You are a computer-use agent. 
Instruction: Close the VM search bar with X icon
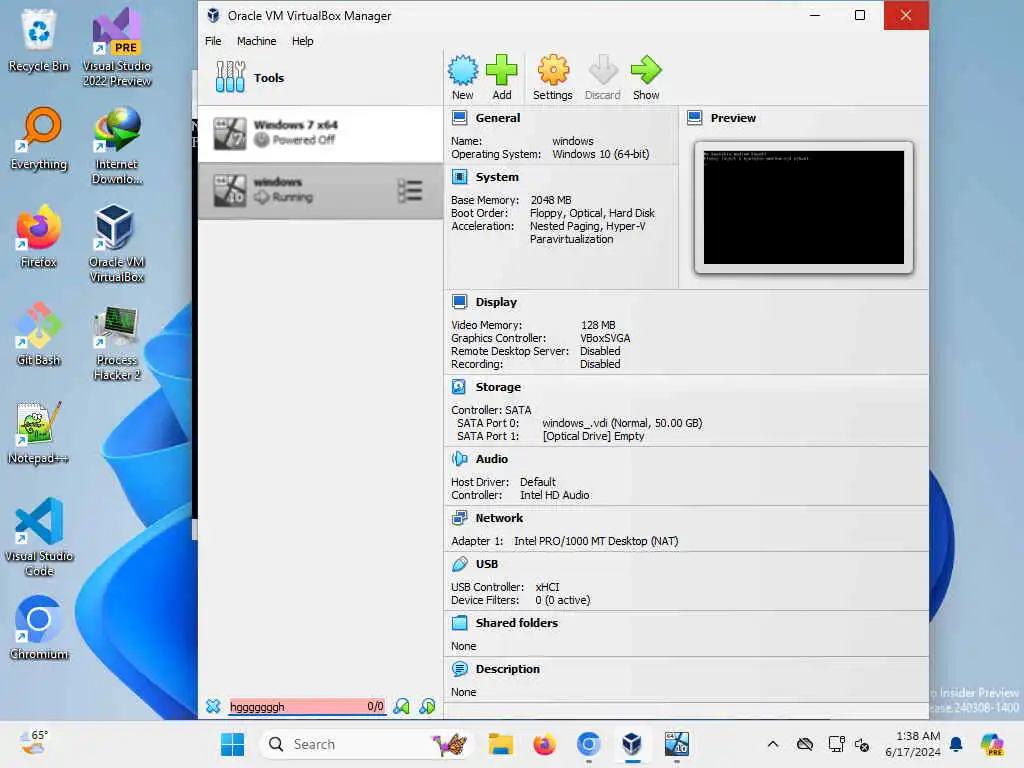(213, 706)
